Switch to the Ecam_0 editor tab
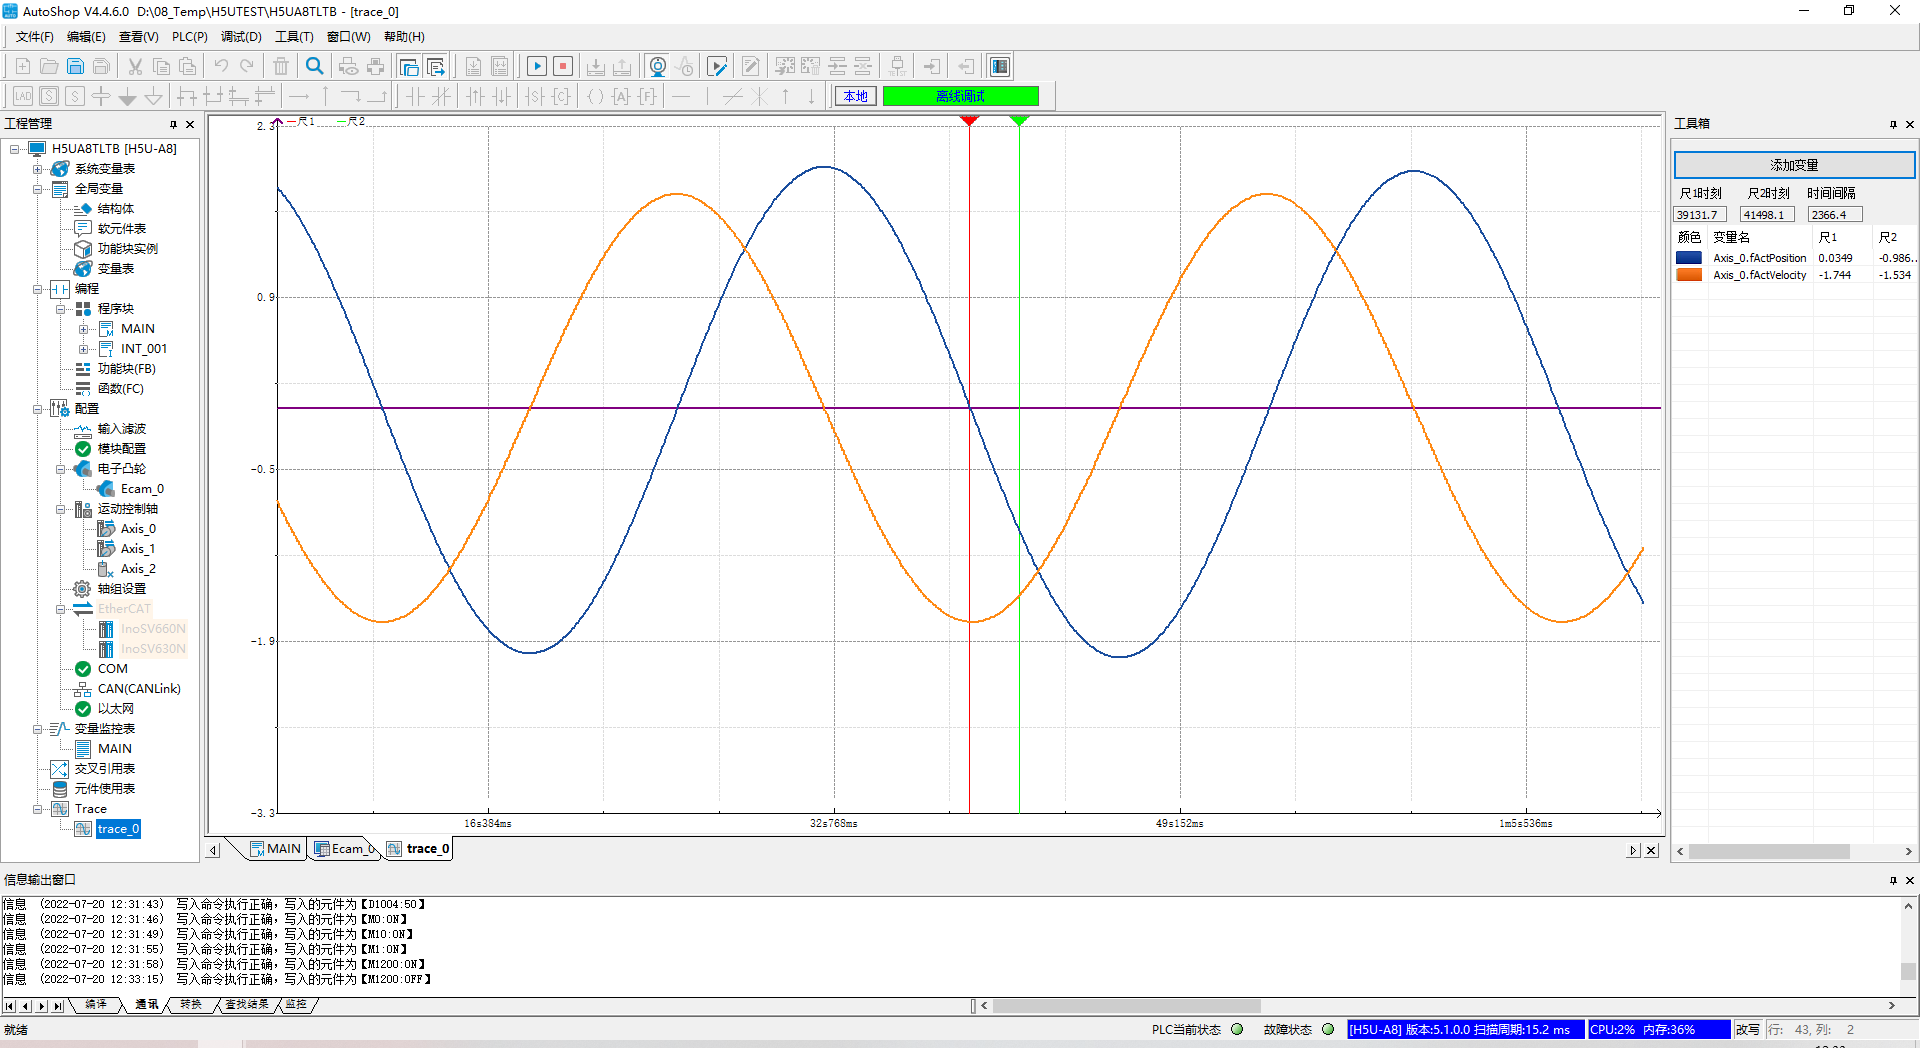 click(x=345, y=849)
